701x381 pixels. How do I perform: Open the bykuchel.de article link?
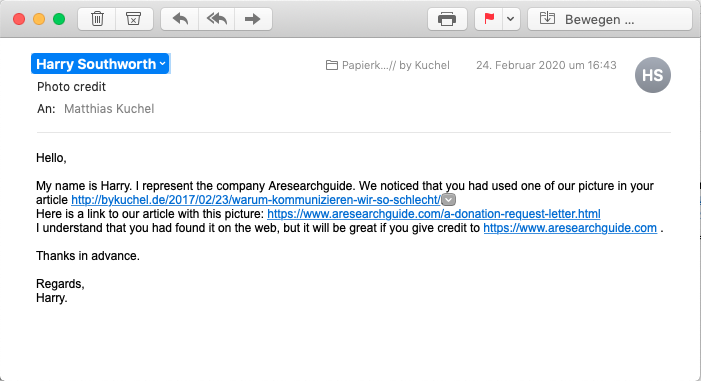click(x=256, y=199)
